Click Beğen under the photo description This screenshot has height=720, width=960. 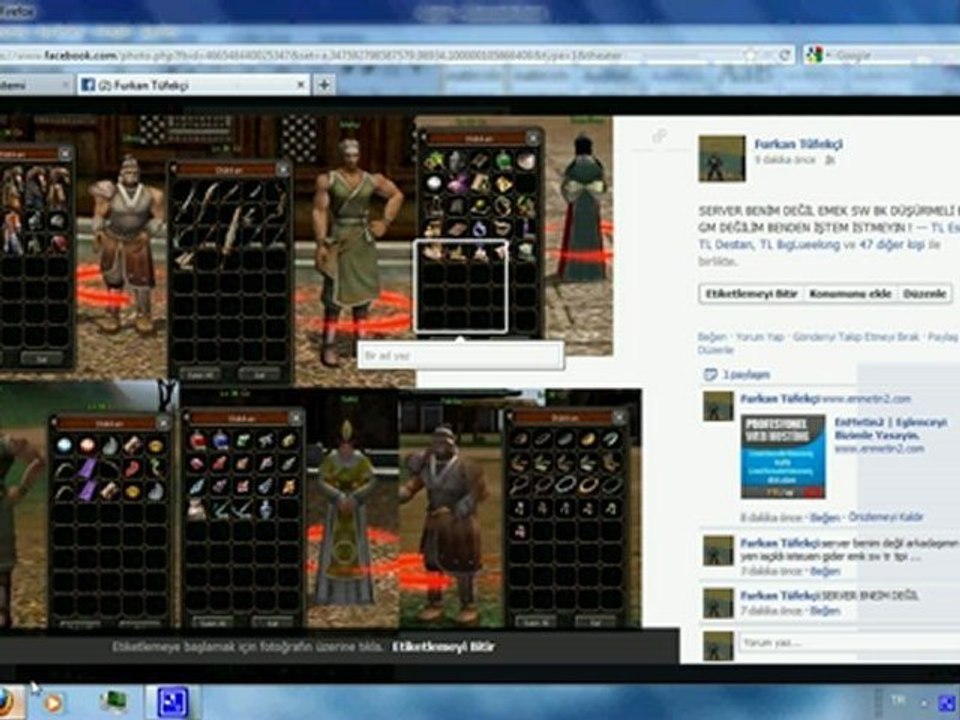click(712, 337)
